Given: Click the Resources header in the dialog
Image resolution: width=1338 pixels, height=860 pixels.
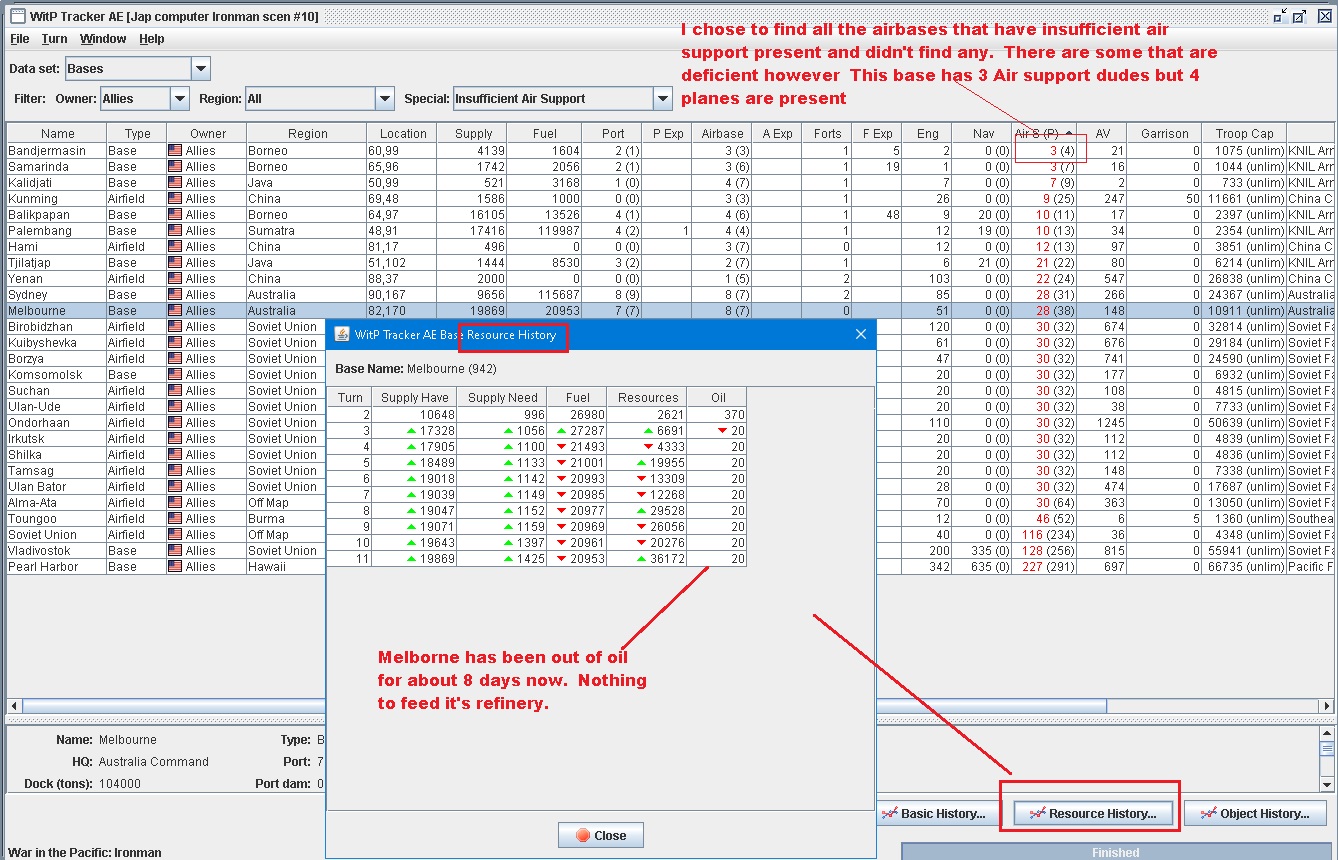Looking at the screenshot, I should pyautogui.click(x=648, y=397).
